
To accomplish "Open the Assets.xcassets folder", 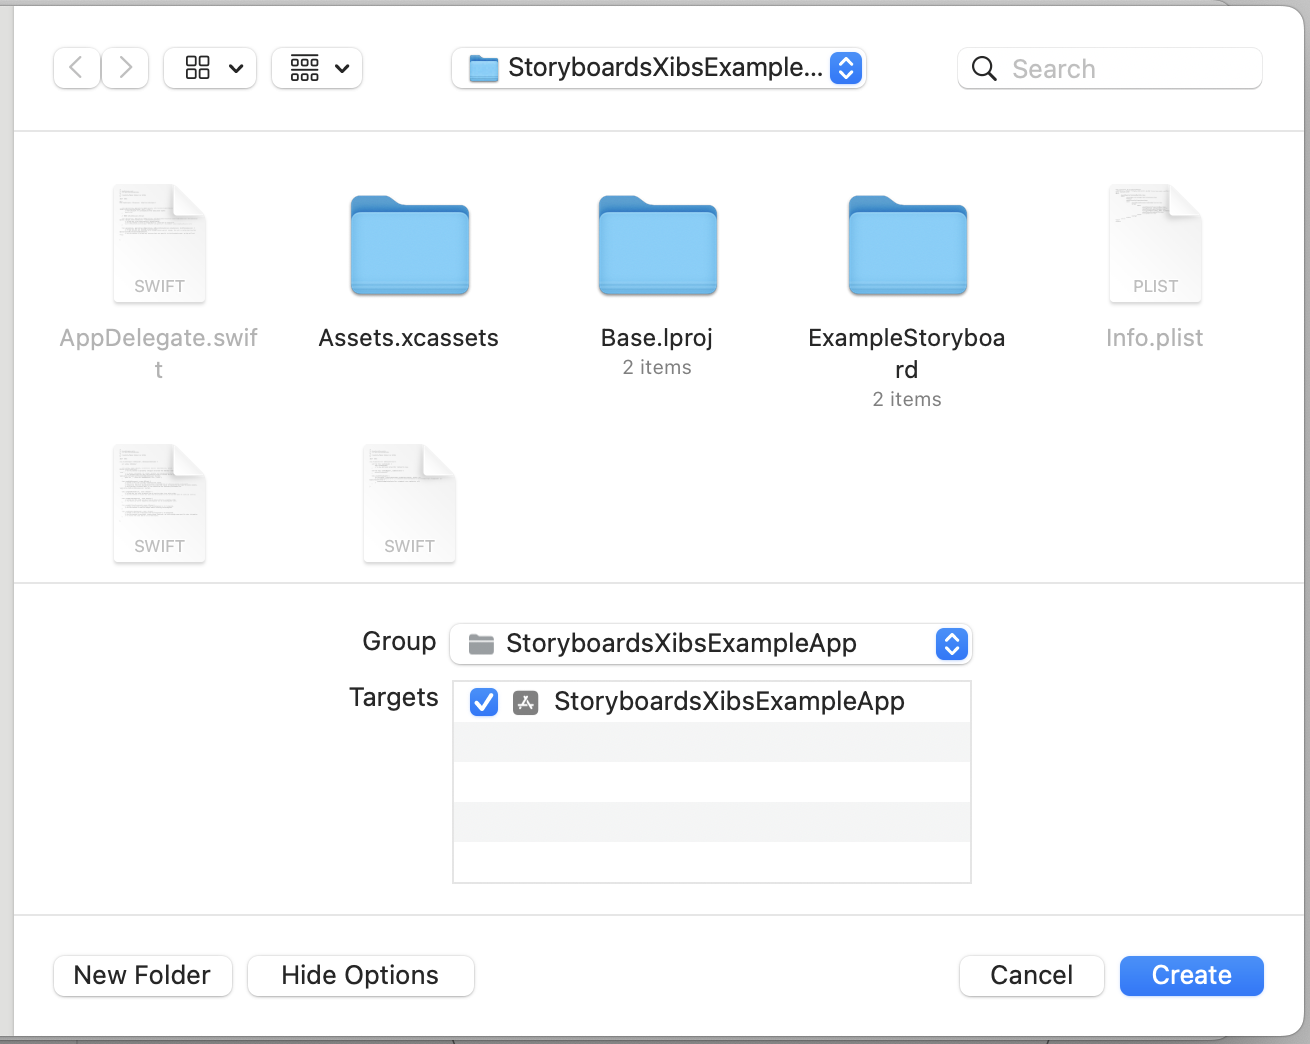I will point(409,246).
